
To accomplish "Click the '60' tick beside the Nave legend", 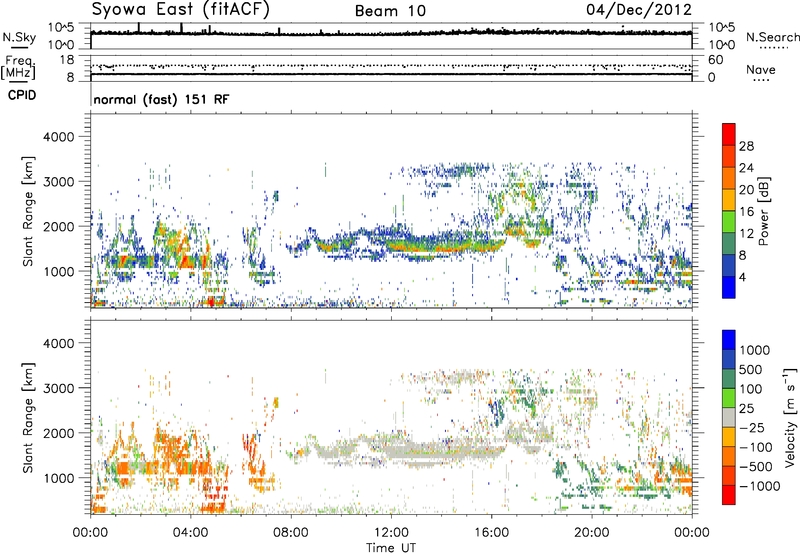I will click(x=715, y=60).
